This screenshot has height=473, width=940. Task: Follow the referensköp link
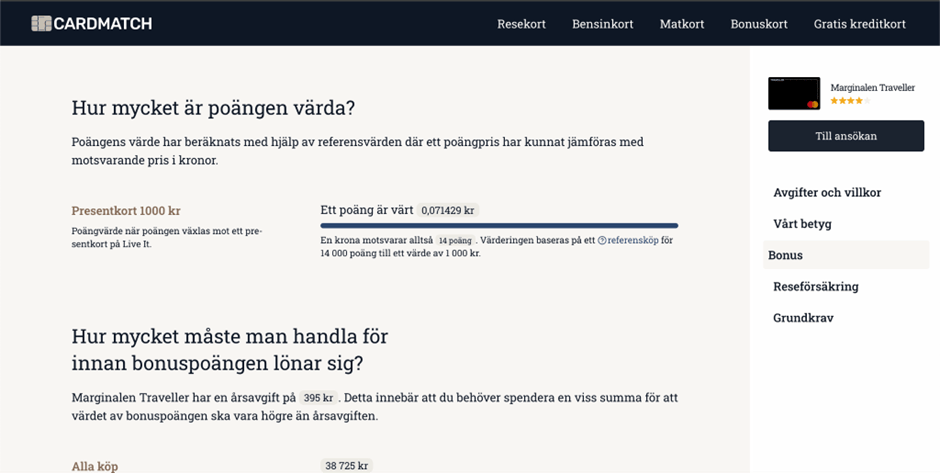pyautogui.click(x=634, y=241)
